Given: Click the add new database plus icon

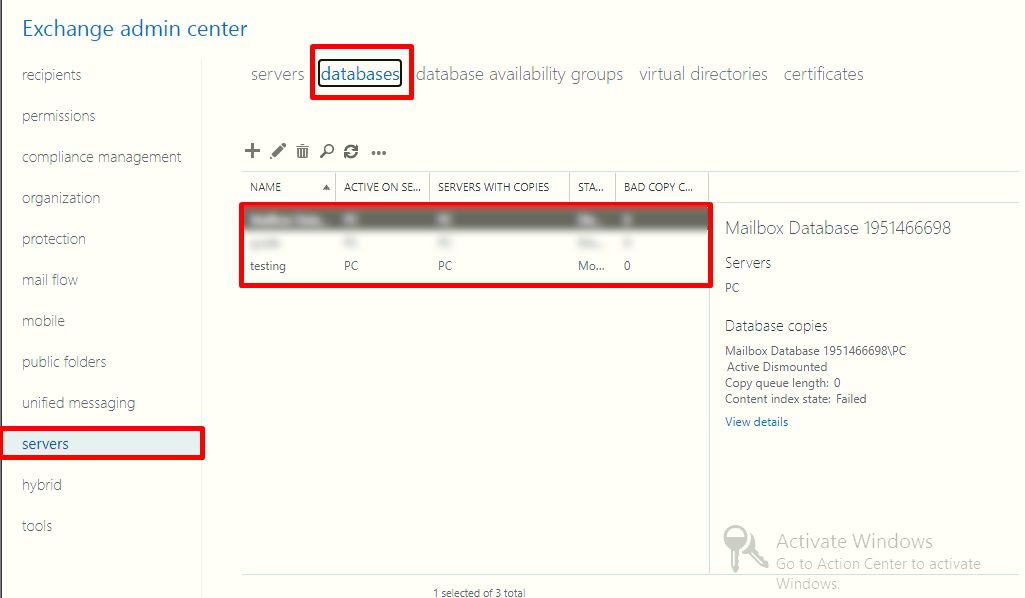Looking at the screenshot, I should pyautogui.click(x=252, y=151).
